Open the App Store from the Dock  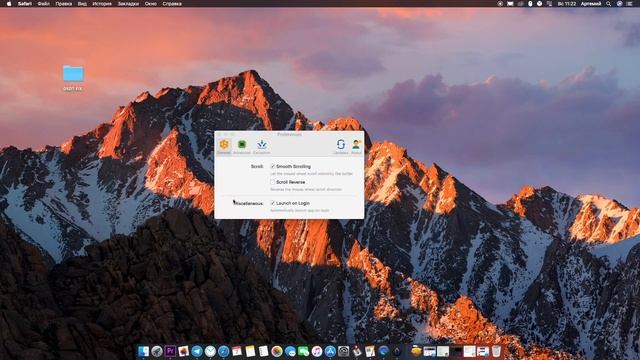point(330,351)
